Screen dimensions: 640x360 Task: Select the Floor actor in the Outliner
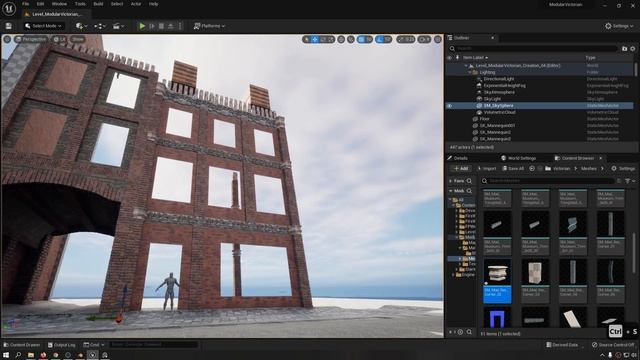(484, 119)
